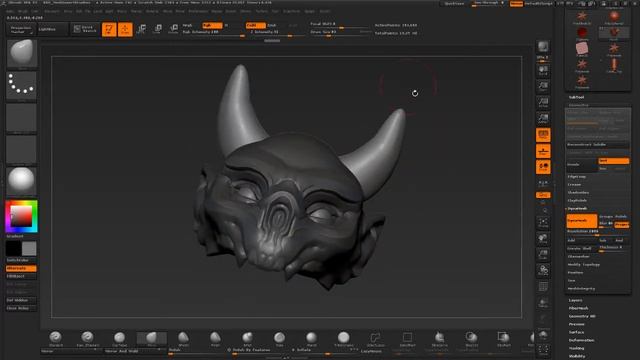The image size is (640, 360).
Task: Expand the Geometry subpalette
Action: coord(579,105)
